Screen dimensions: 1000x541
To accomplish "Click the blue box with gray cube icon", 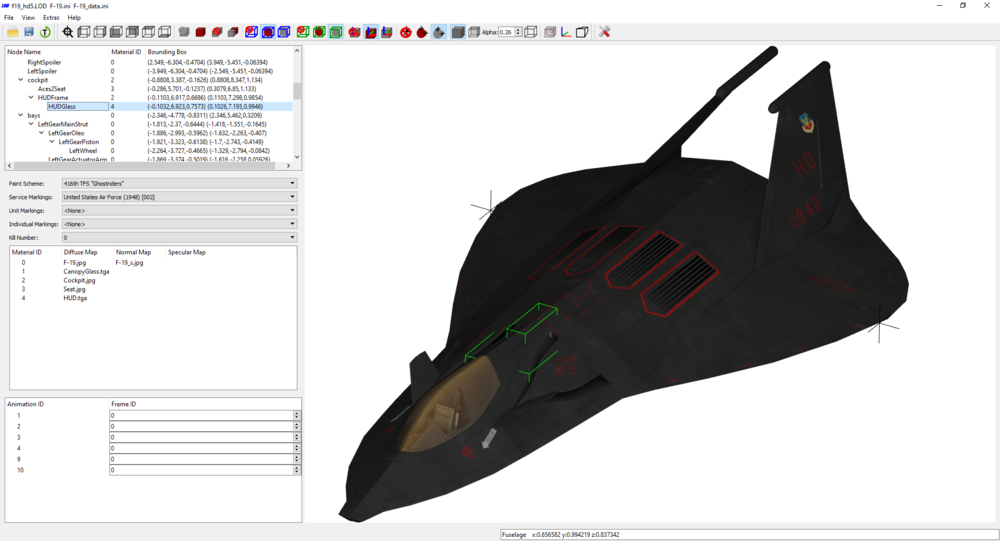I will [284, 32].
